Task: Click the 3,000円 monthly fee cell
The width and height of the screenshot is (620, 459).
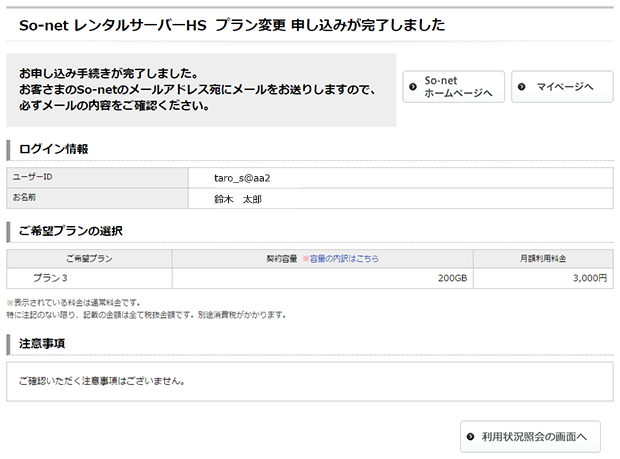Action: coord(590,278)
